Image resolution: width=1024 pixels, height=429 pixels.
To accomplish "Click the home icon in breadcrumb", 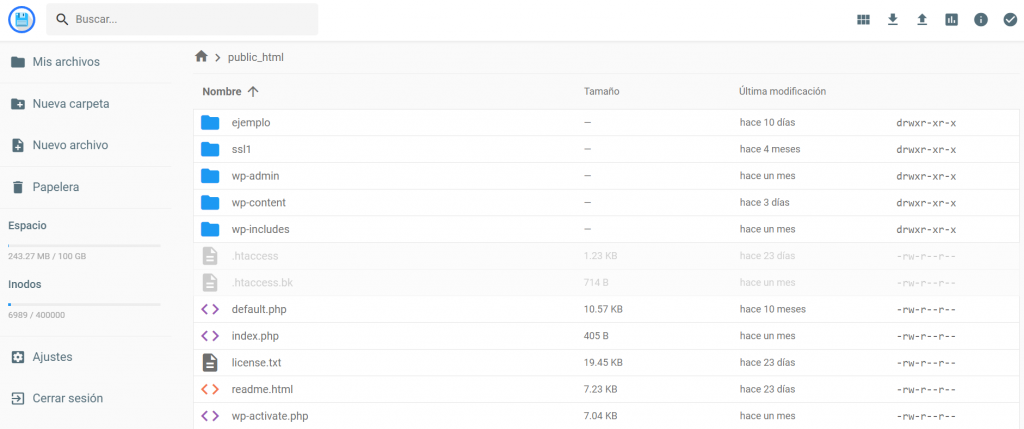I will click(201, 57).
